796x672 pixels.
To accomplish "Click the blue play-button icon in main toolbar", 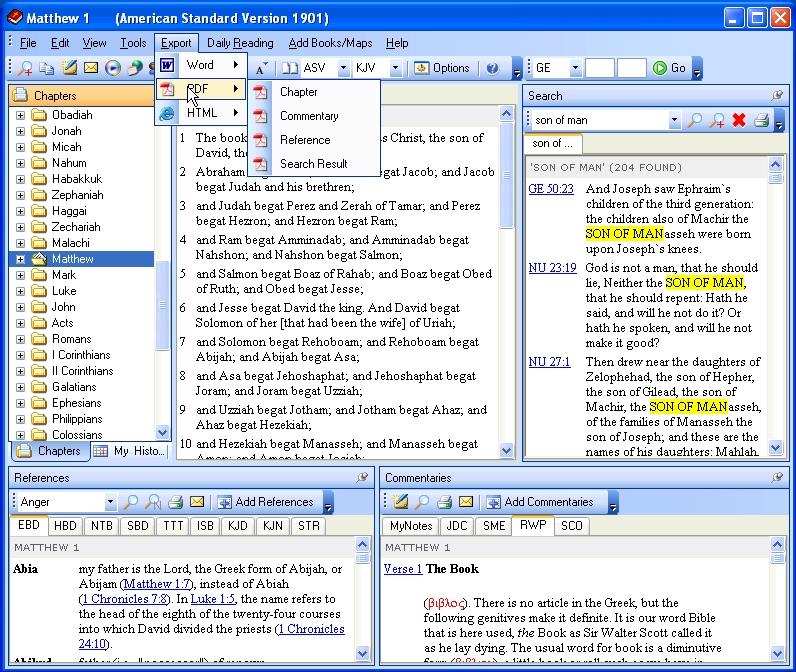I will [113, 68].
